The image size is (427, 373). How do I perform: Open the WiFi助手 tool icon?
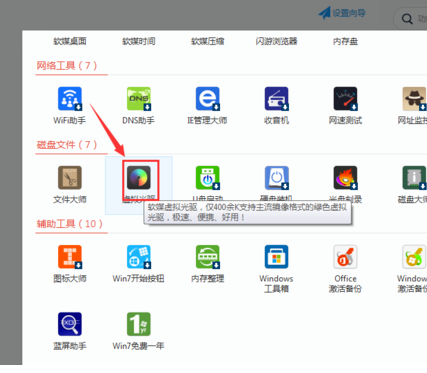[70, 99]
